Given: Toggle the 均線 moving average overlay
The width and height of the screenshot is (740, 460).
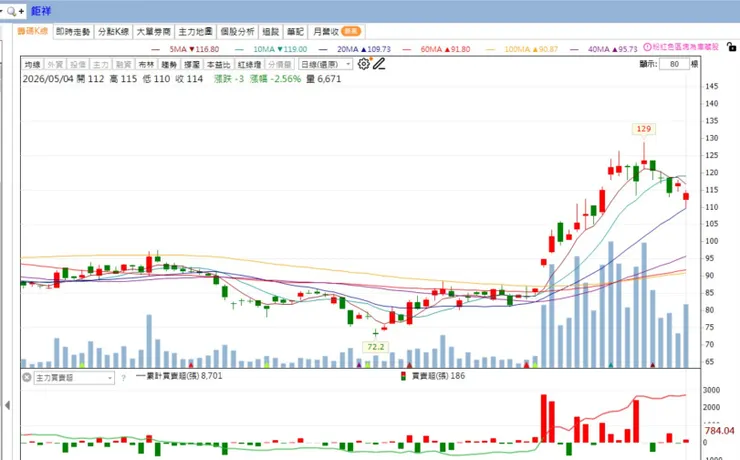Looking at the screenshot, I should tap(33, 64).
